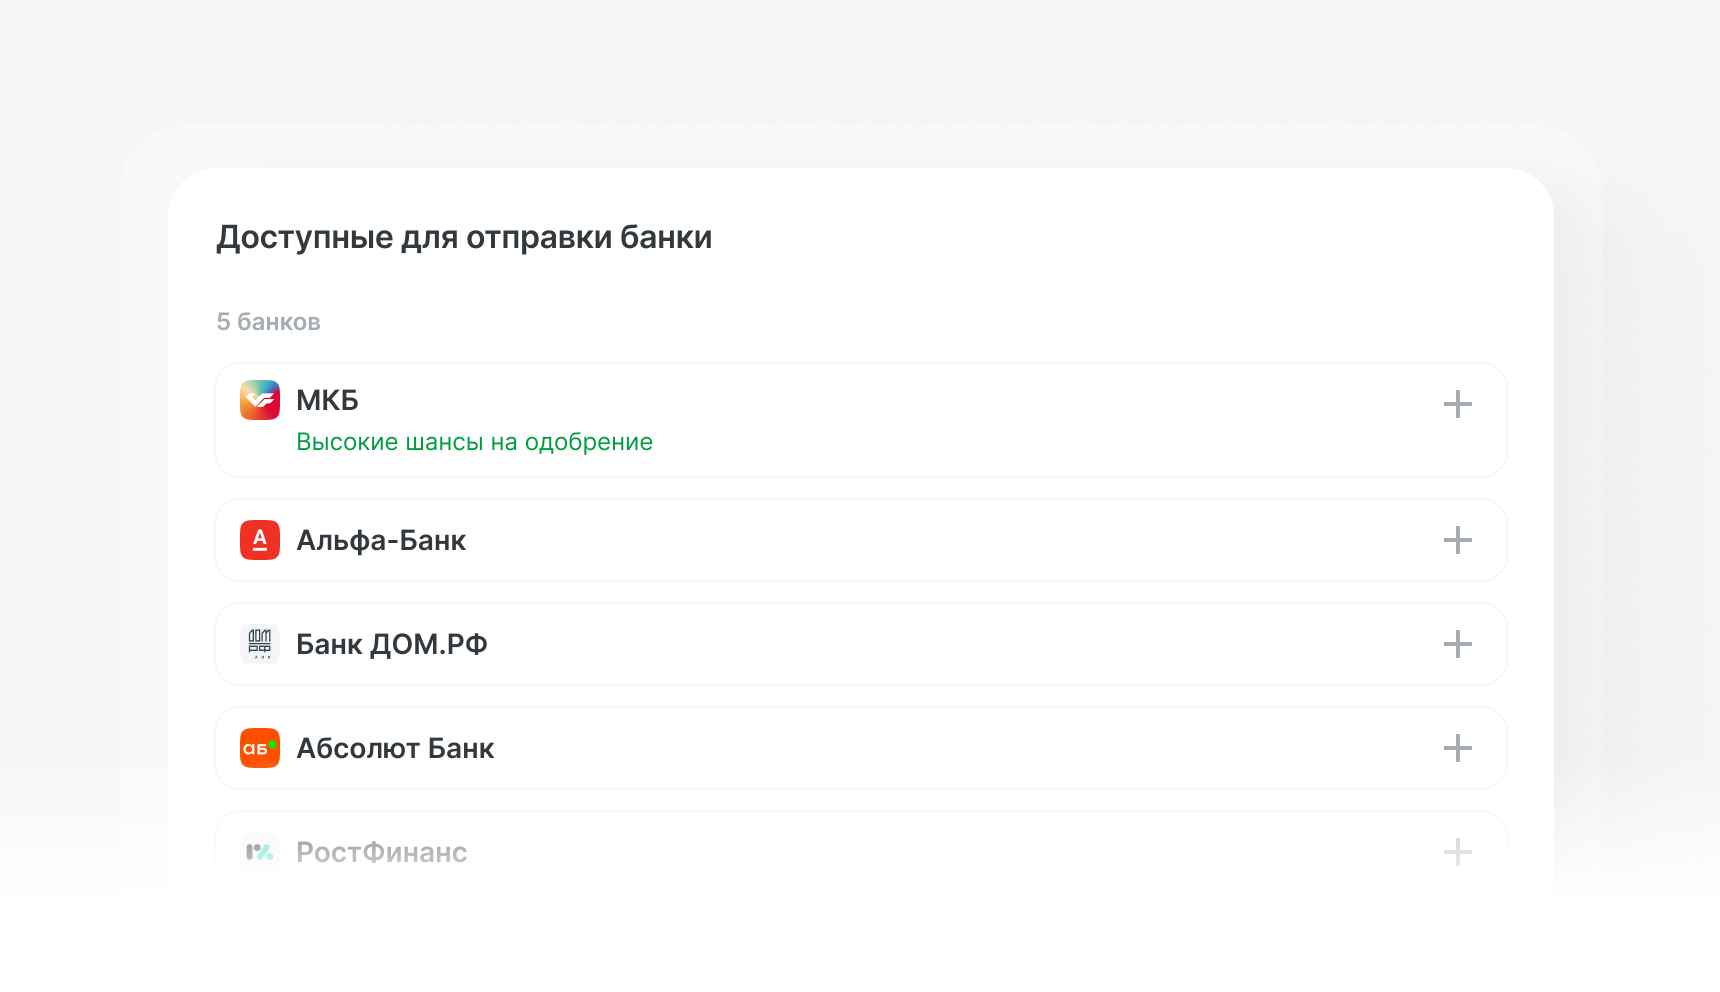The width and height of the screenshot is (1720, 992).
Task: Click the '5 банков' counter text
Action: [x=268, y=322]
